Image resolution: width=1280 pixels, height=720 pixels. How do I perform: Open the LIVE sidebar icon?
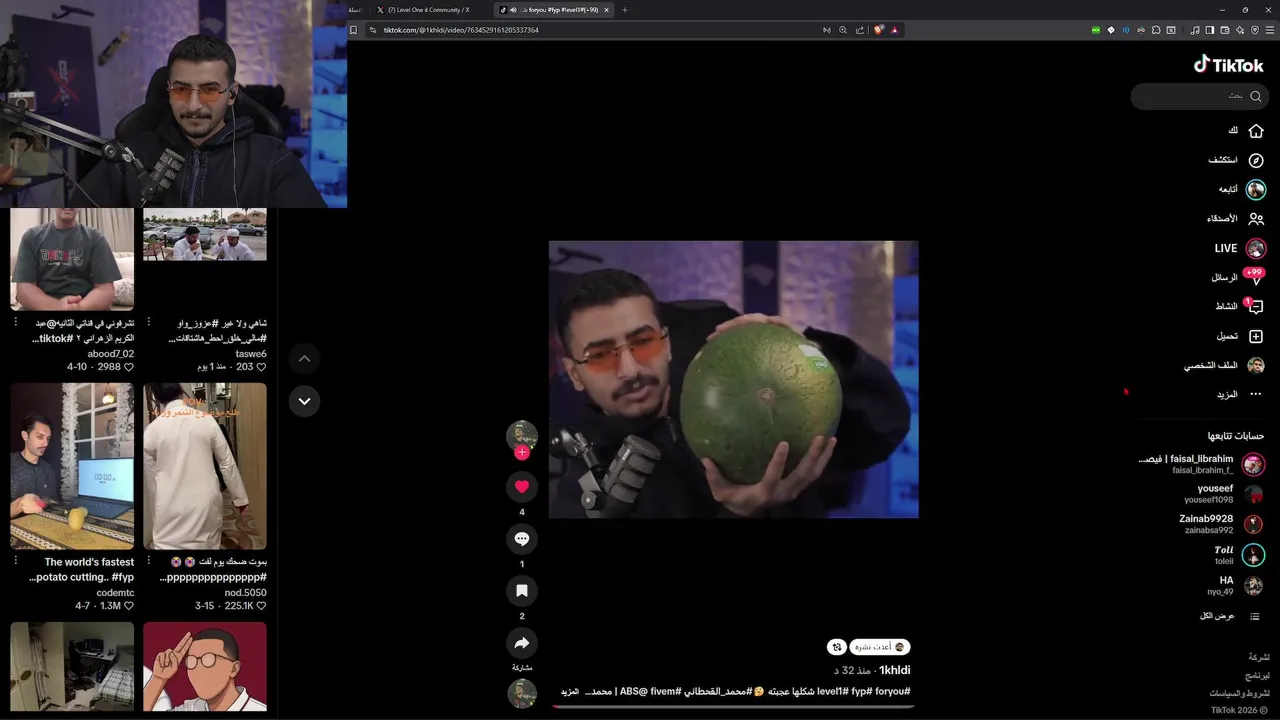pos(1256,248)
